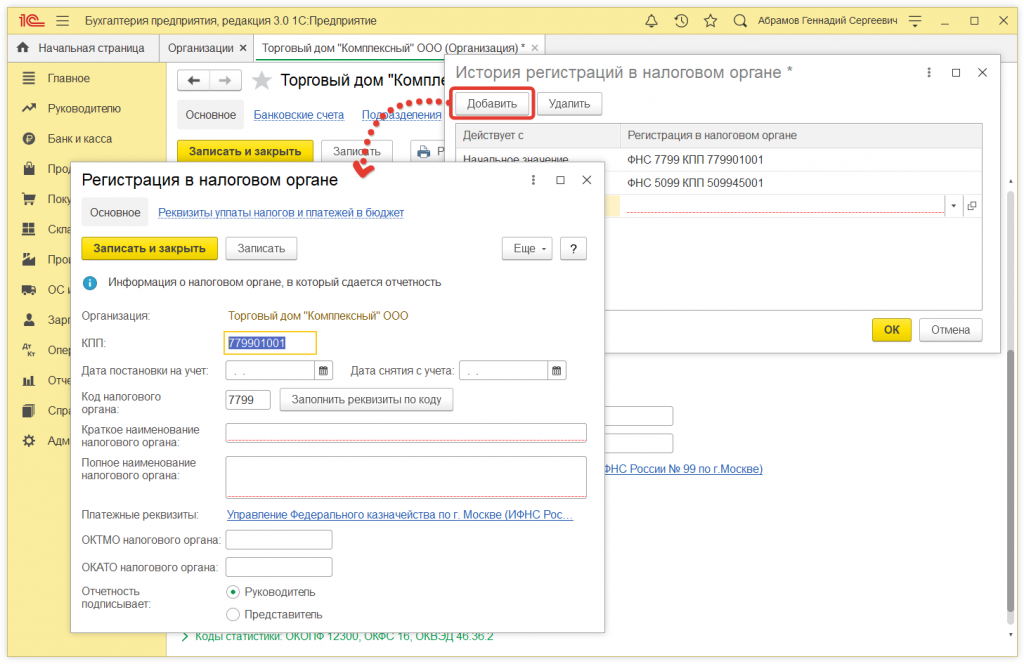1024x664 pixels.
Task: Open Реквизиты уплаты налогов и платежей link
Action: point(281,212)
